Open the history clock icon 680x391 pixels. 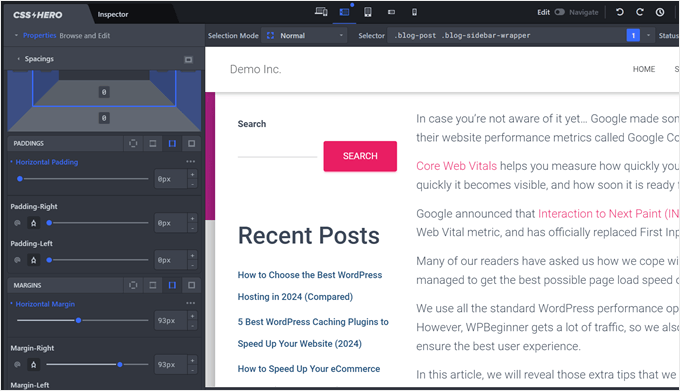pos(660,12)
